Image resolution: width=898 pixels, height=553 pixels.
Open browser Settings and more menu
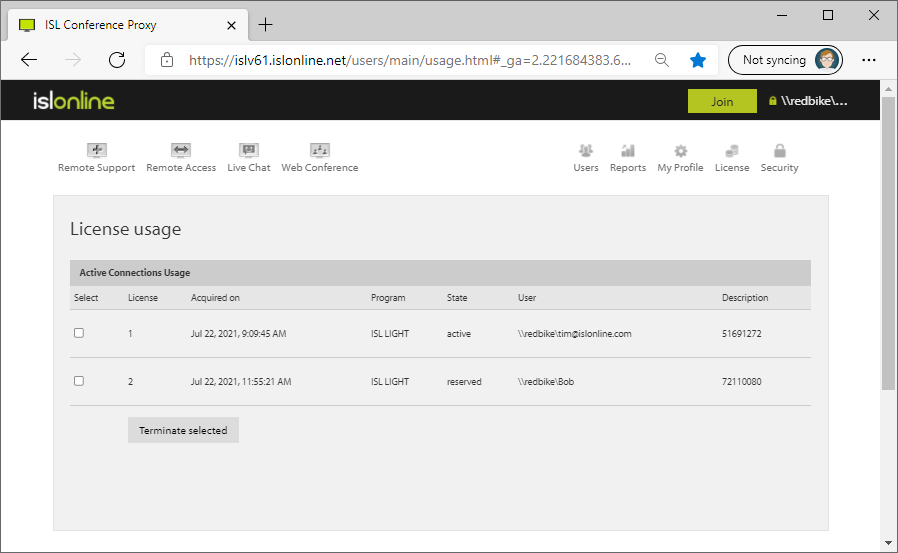(869, 60)
